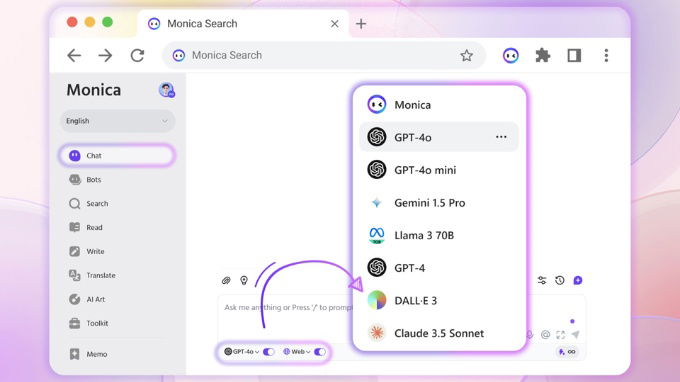Open the user profile avatar

point(167,90)
